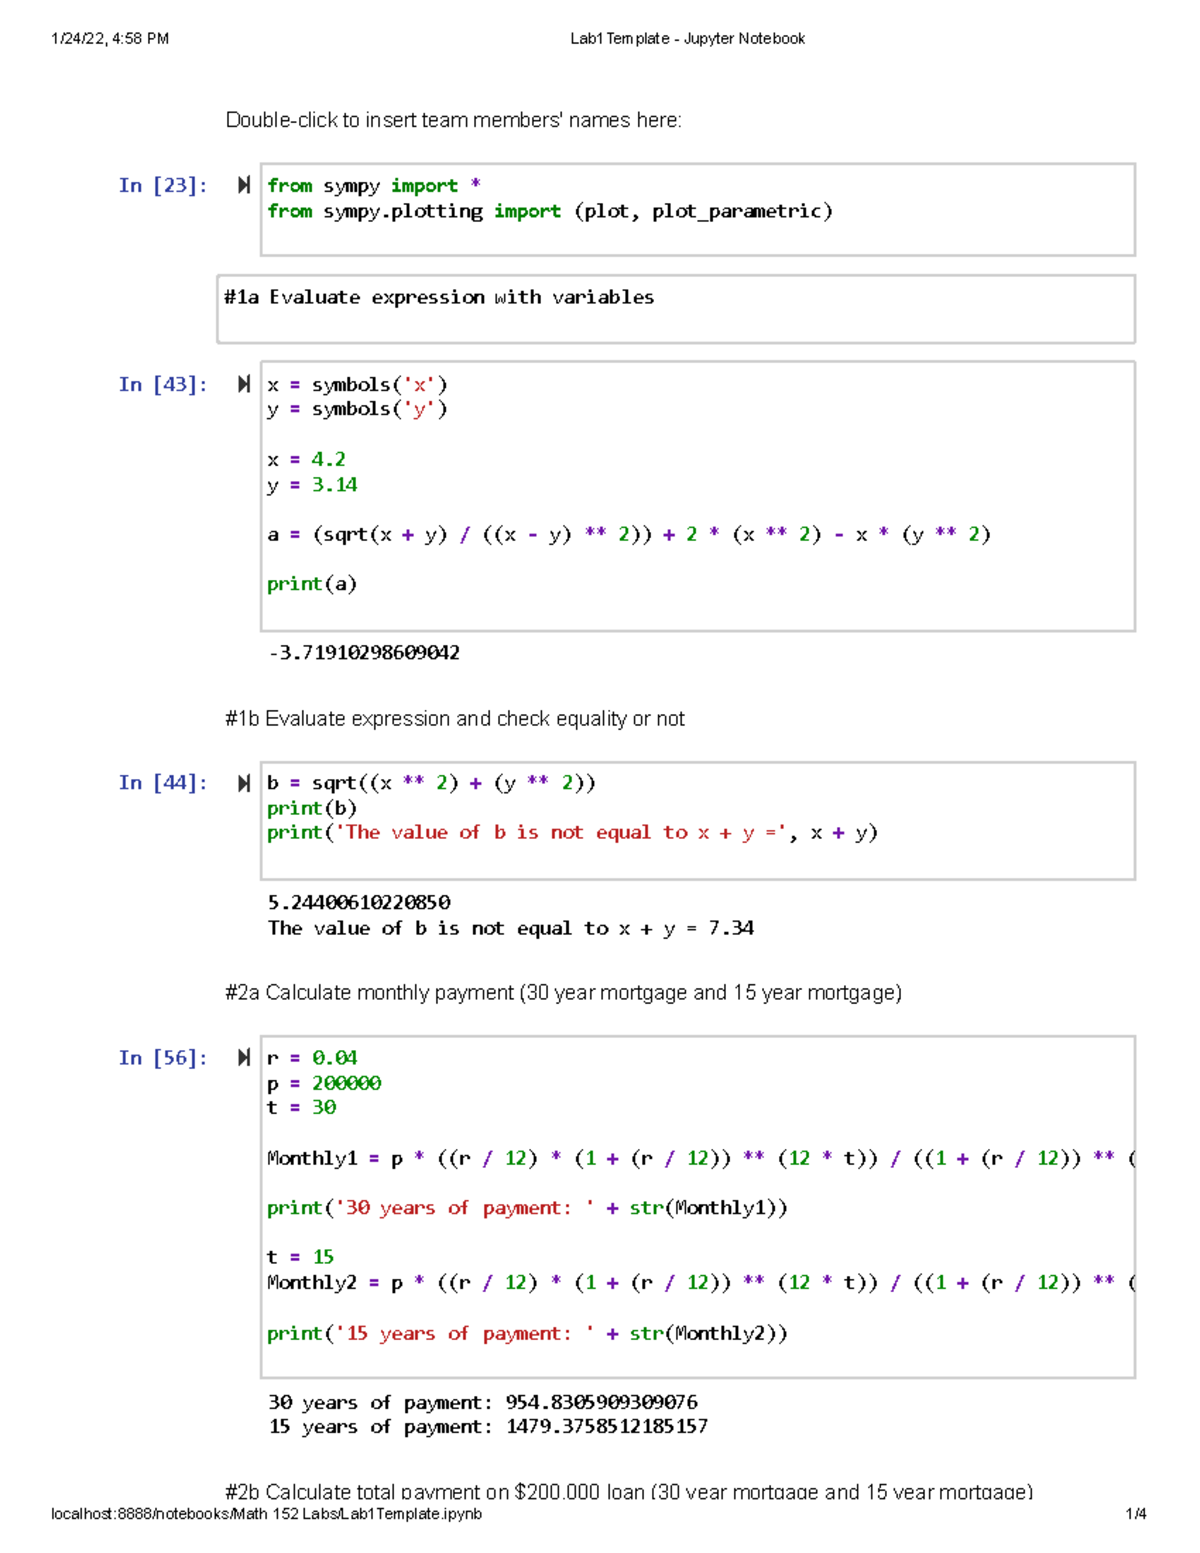Select the '#1a Evaluate expression with variables' cell
The width and height of the screenshot is (1200, 1553).
click(x=676, y=309)
